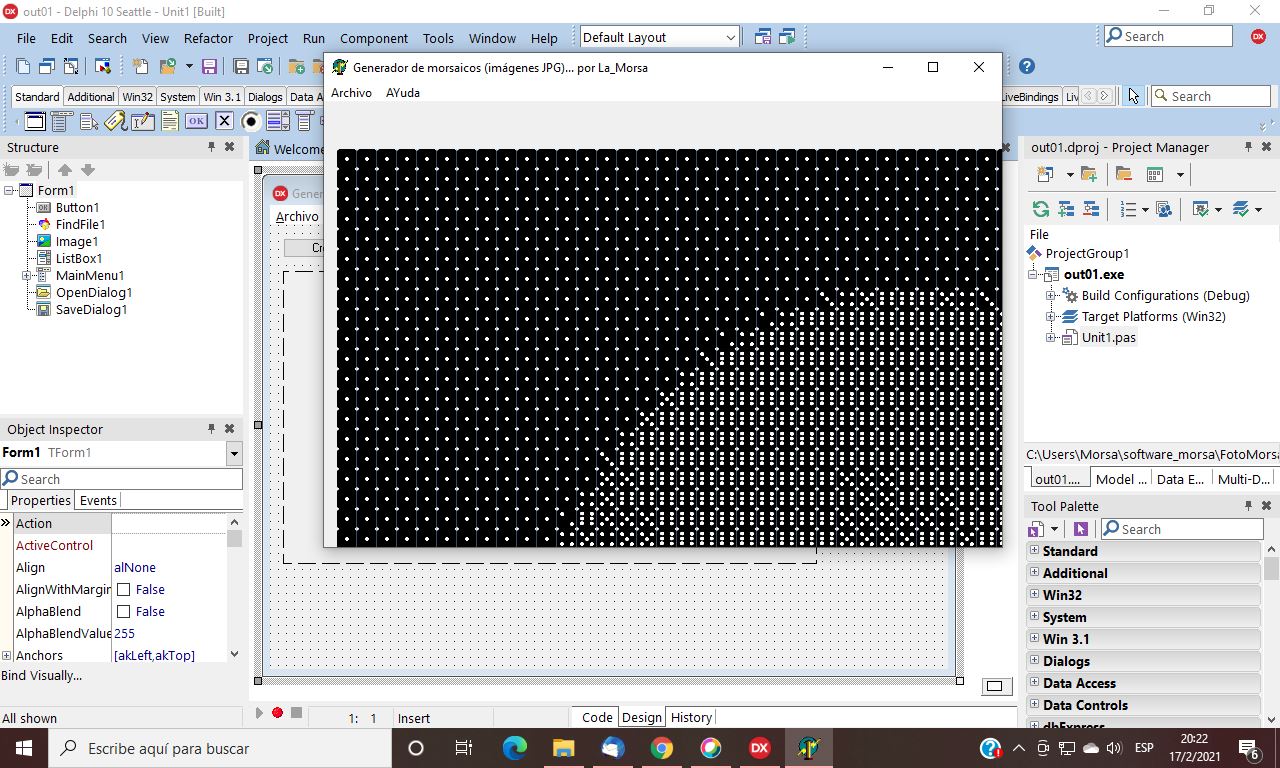This screenshot has width=1280, height=768.
Task: Select the TButton OK component icon
Action: point(196,121)
